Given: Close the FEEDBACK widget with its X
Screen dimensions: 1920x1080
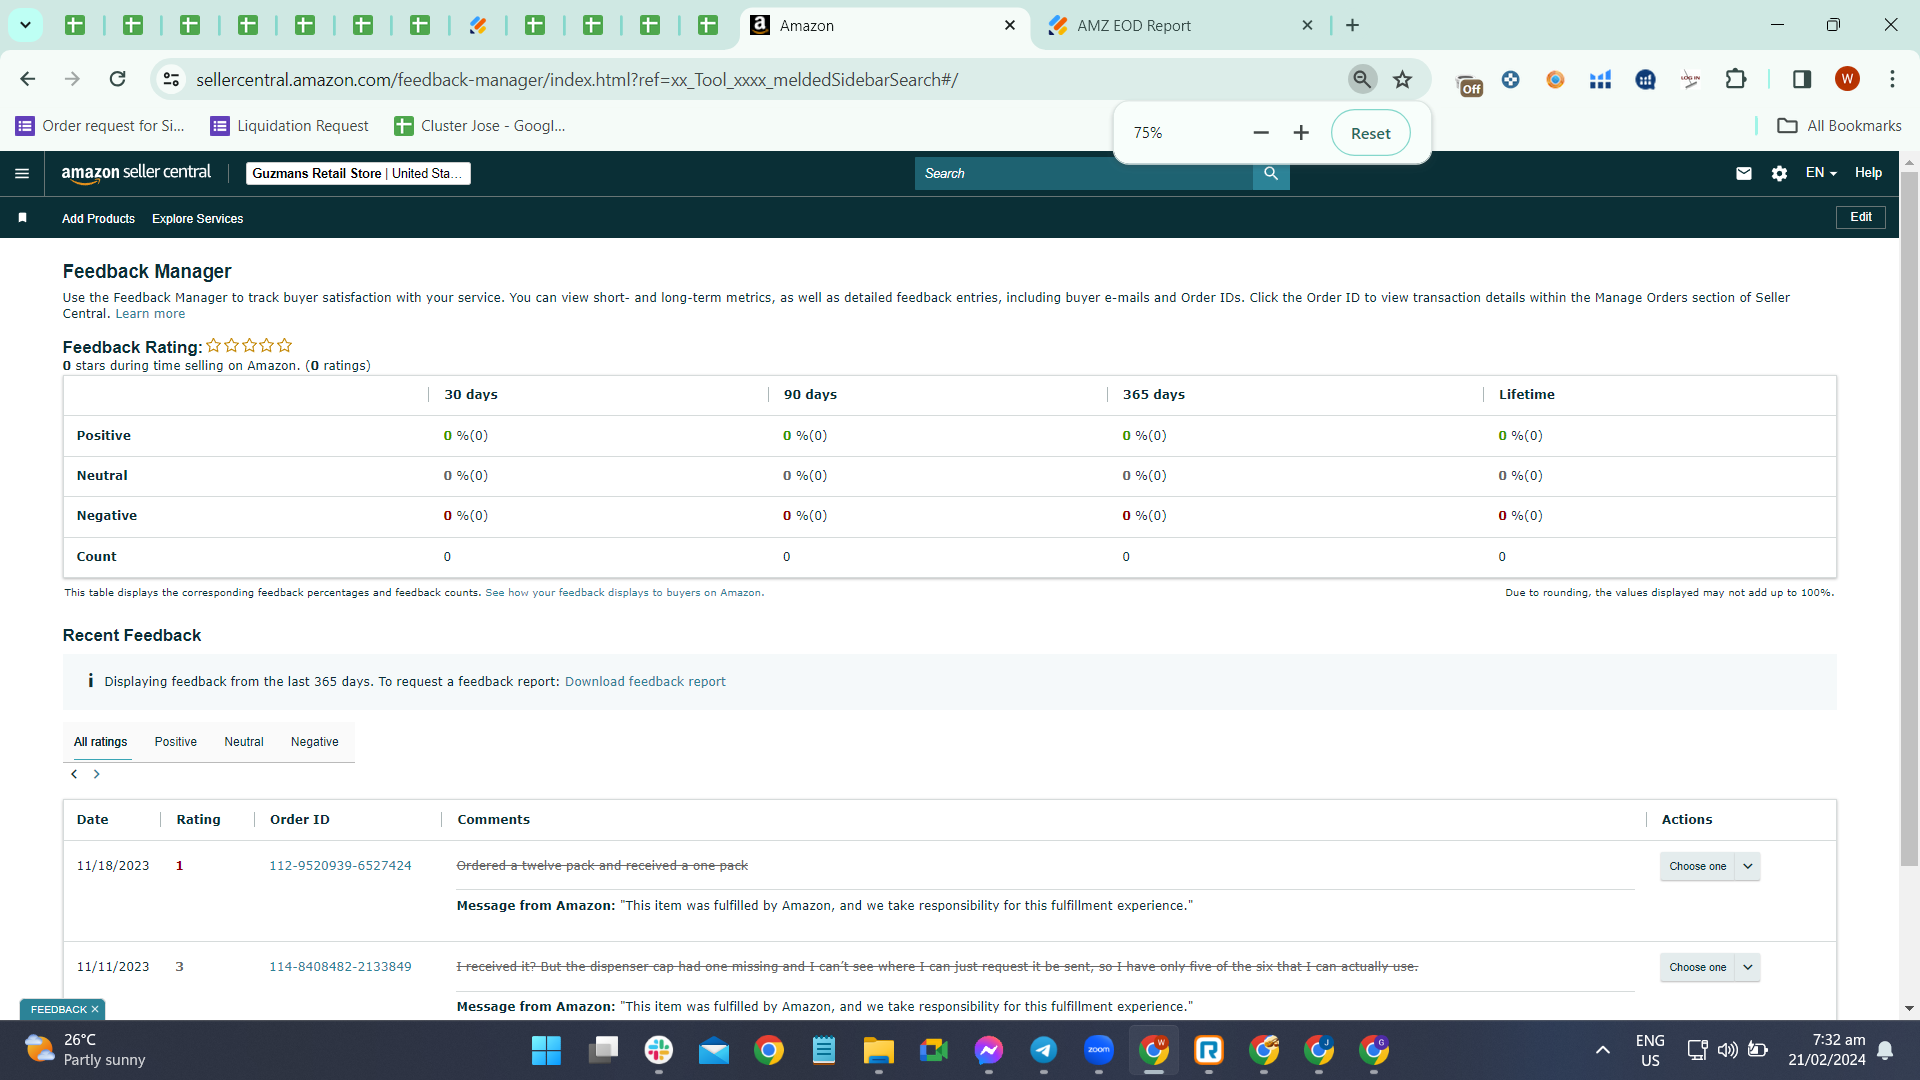Looking at the screenshot, I should (95, 1009).
